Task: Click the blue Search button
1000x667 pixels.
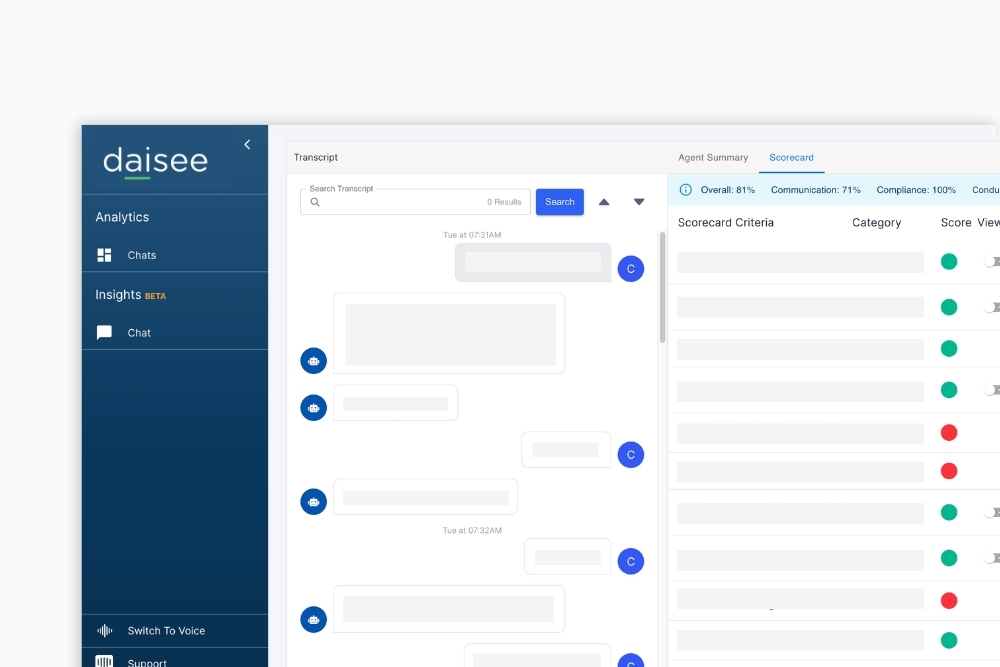Action: click(x=560, y=202)
